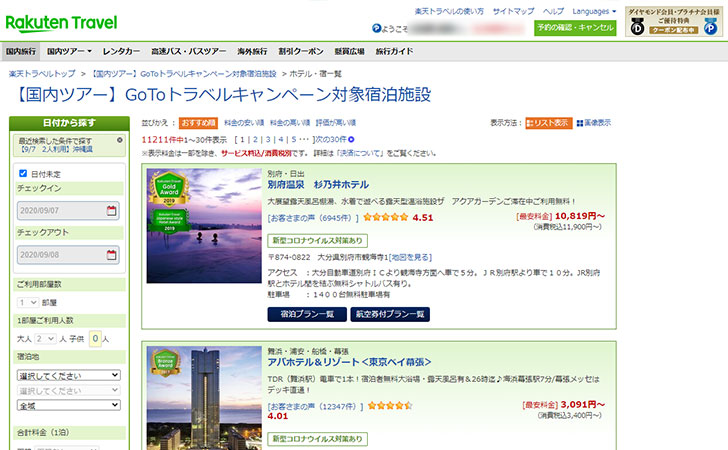Click 航空券付プラン一覧 button
This screenshot has width=728, height=450.
coord(390,314)
